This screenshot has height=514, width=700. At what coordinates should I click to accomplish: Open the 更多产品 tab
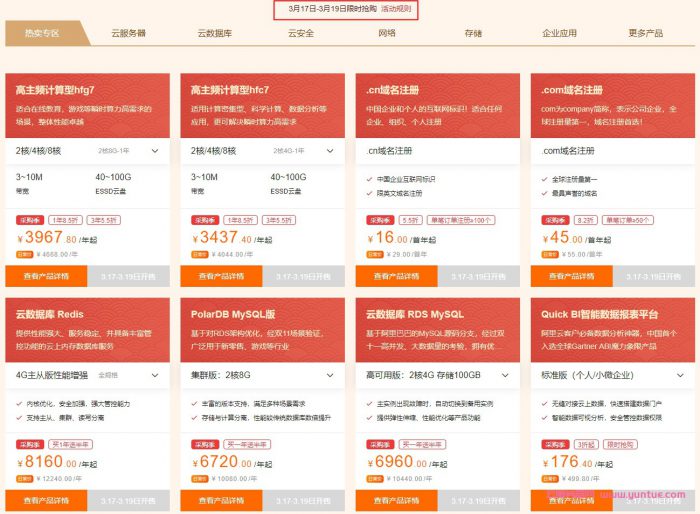(645, 33)
